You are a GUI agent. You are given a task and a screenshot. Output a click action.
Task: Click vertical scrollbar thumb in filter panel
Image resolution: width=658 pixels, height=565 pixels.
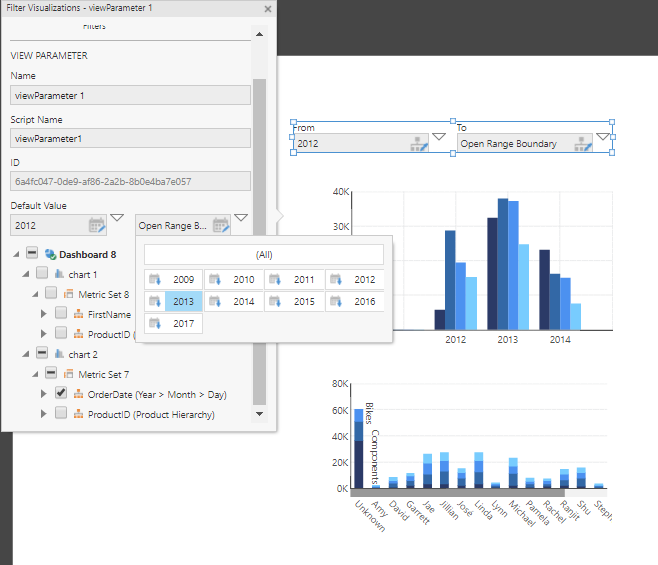[x=259, y=241]
